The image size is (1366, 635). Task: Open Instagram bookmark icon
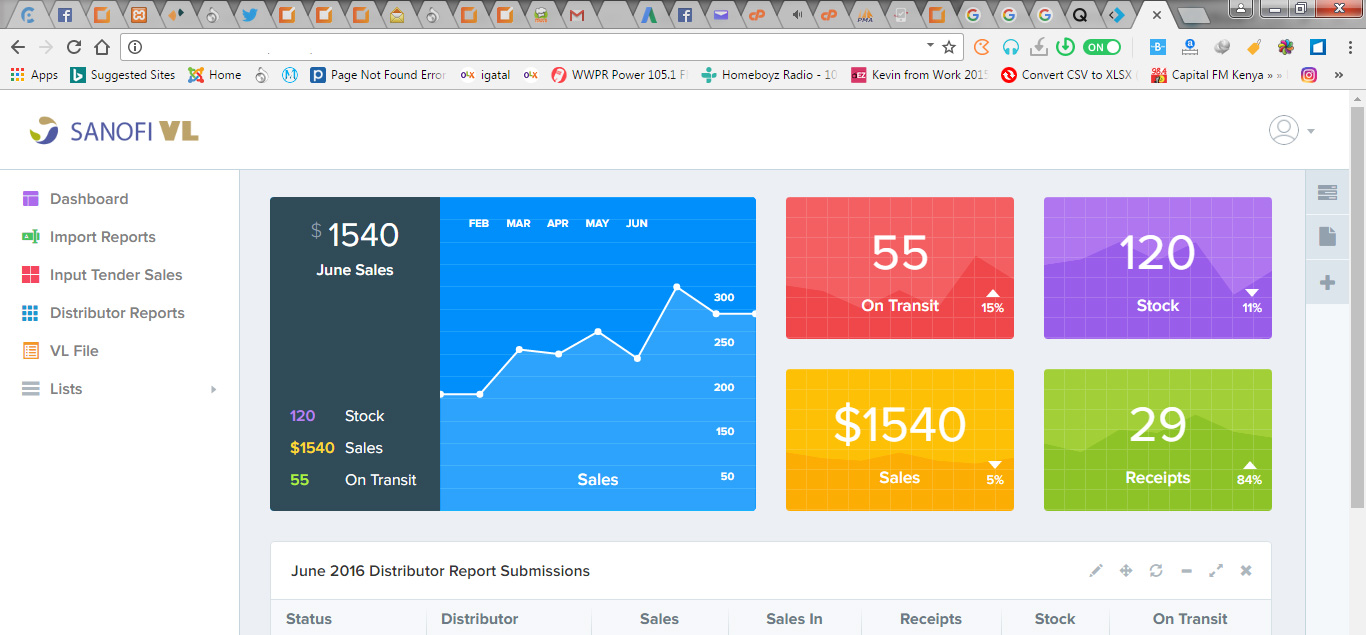(1308, 74)
